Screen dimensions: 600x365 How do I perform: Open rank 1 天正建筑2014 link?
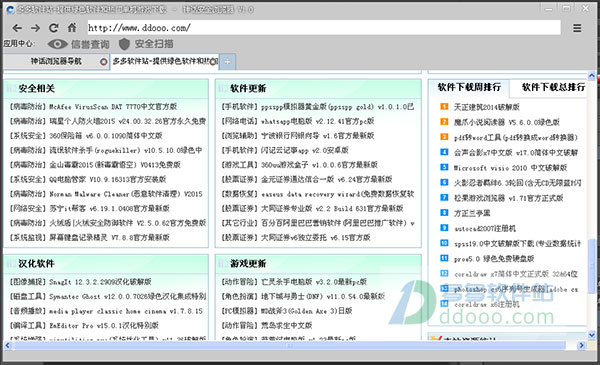point(486,107)
